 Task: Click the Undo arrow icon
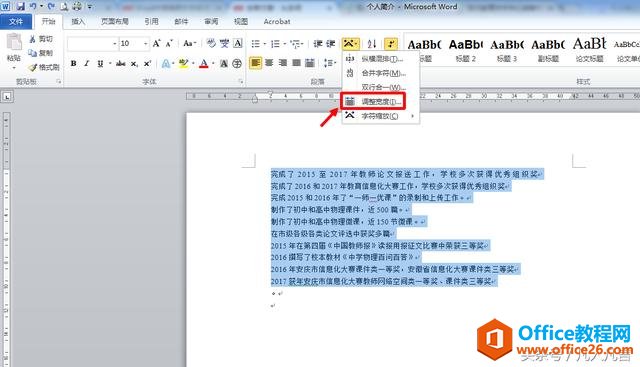coord(33,6)
